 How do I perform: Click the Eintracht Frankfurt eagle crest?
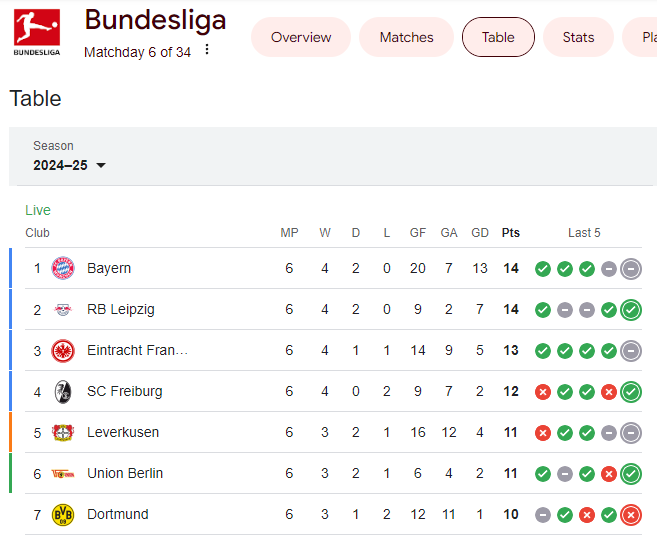coord(63,350)
